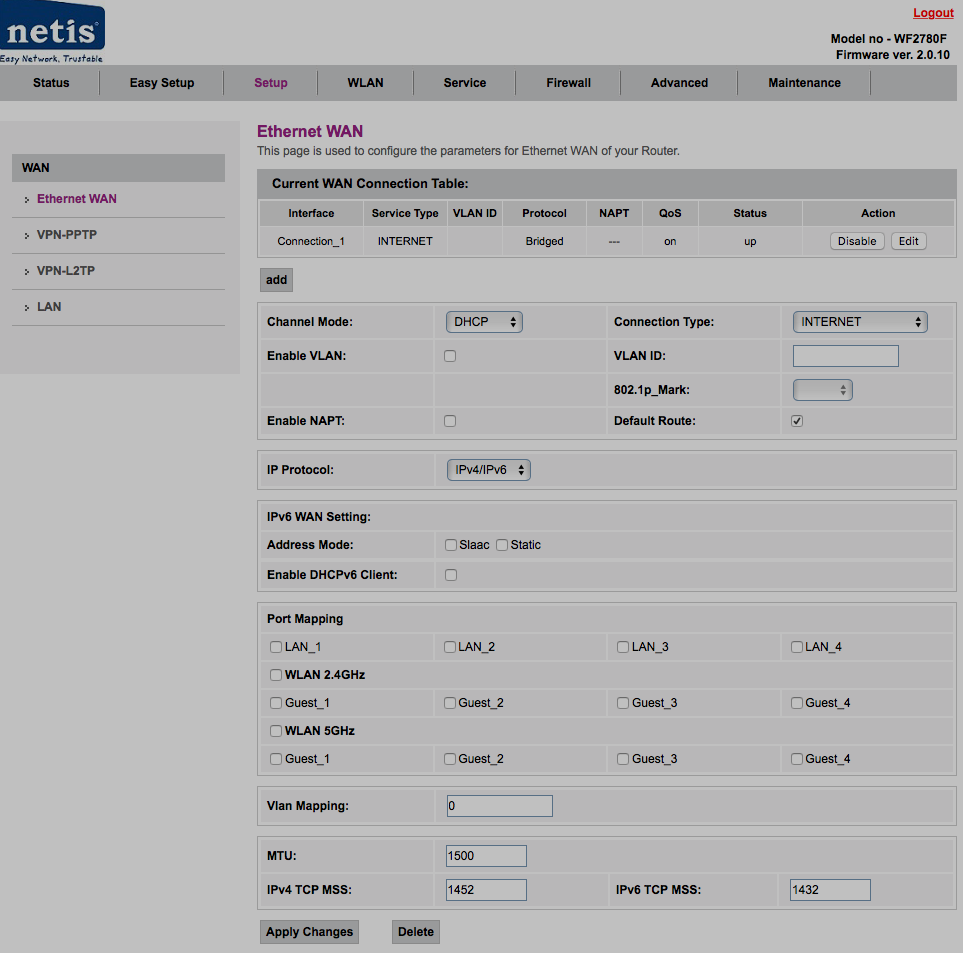Disable Connection_1 in the WAN table
Screen dimensions: 963x953
coord(857,241)
